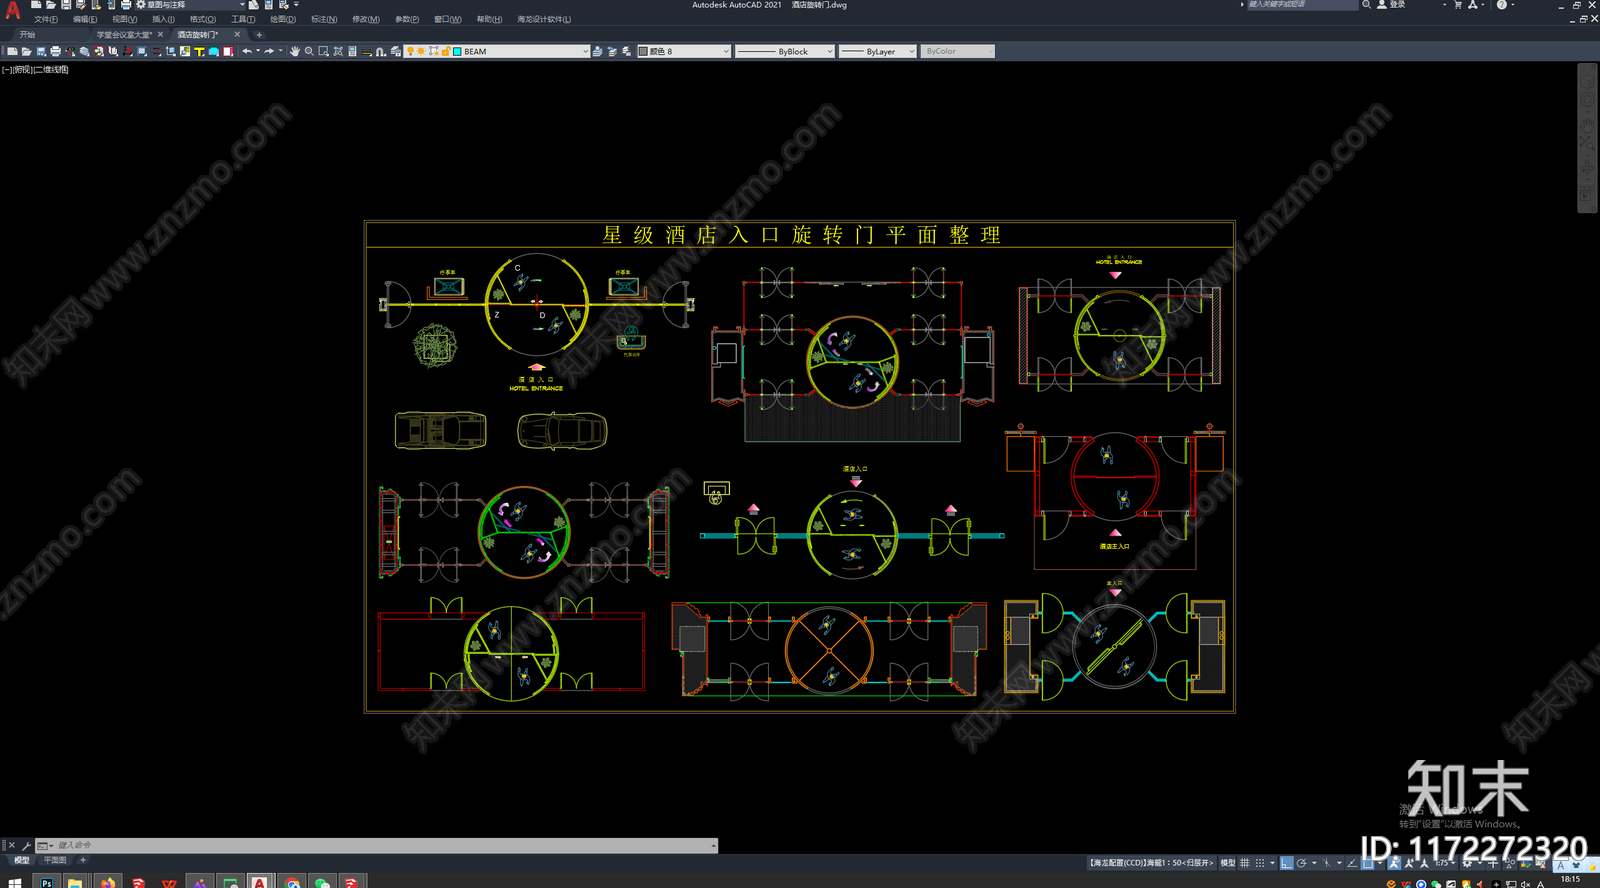Select the Zoom window tool

(x=323, y=51)
